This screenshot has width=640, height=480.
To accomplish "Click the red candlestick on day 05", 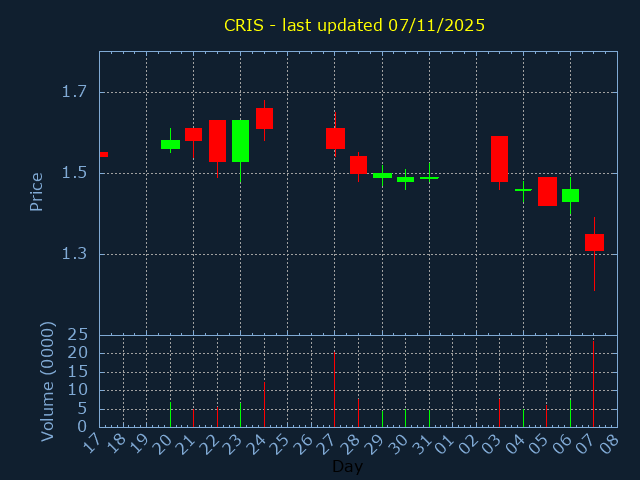I will tap(547, 191).
